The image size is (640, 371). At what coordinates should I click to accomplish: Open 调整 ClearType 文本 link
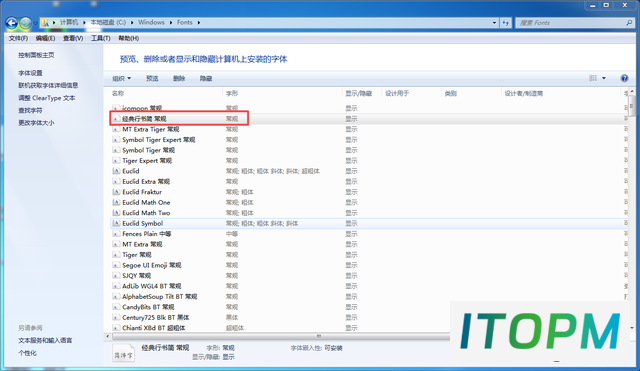pyautogui.click(x=47, y=98)
